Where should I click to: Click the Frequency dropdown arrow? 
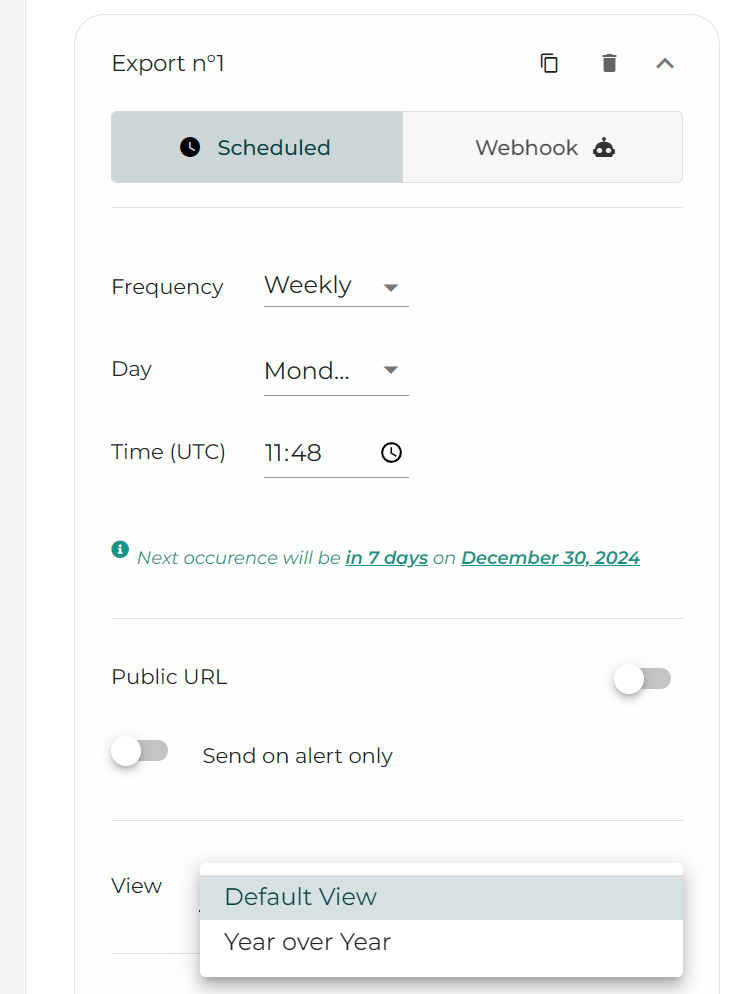tap(391, 288)
